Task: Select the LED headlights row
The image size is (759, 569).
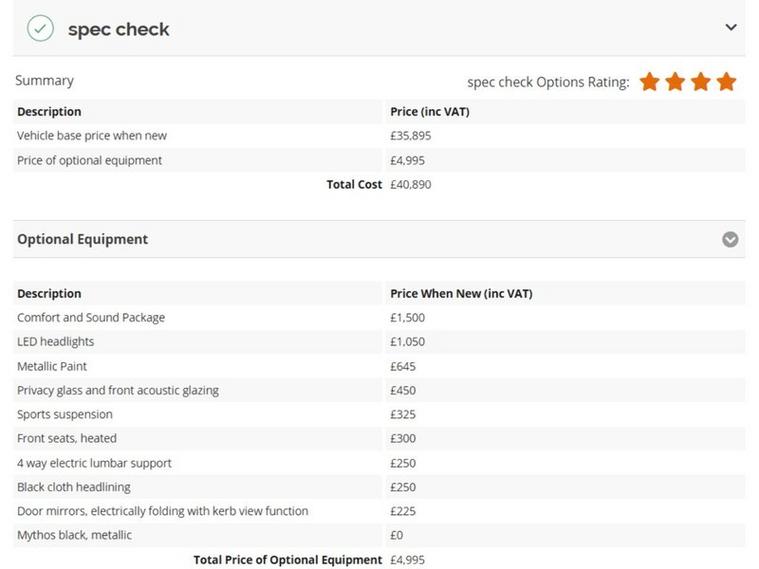Action: click(379, 342)
